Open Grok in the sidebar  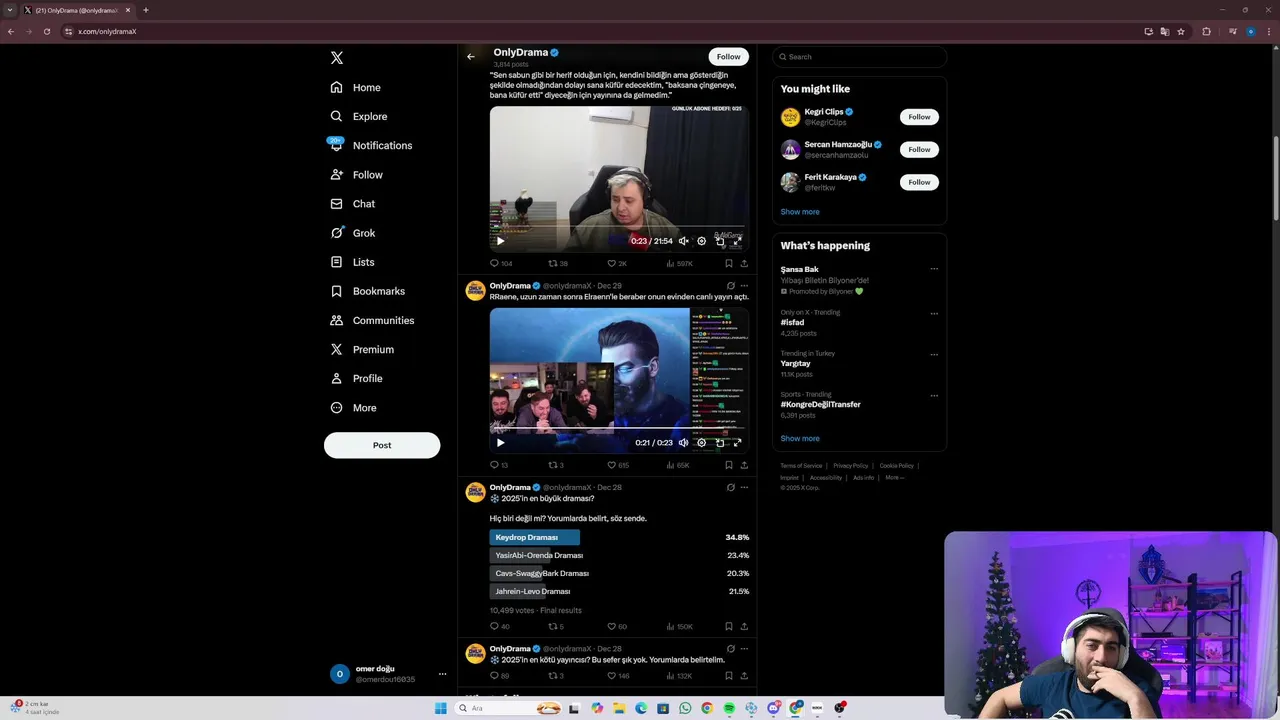point(353,233)
